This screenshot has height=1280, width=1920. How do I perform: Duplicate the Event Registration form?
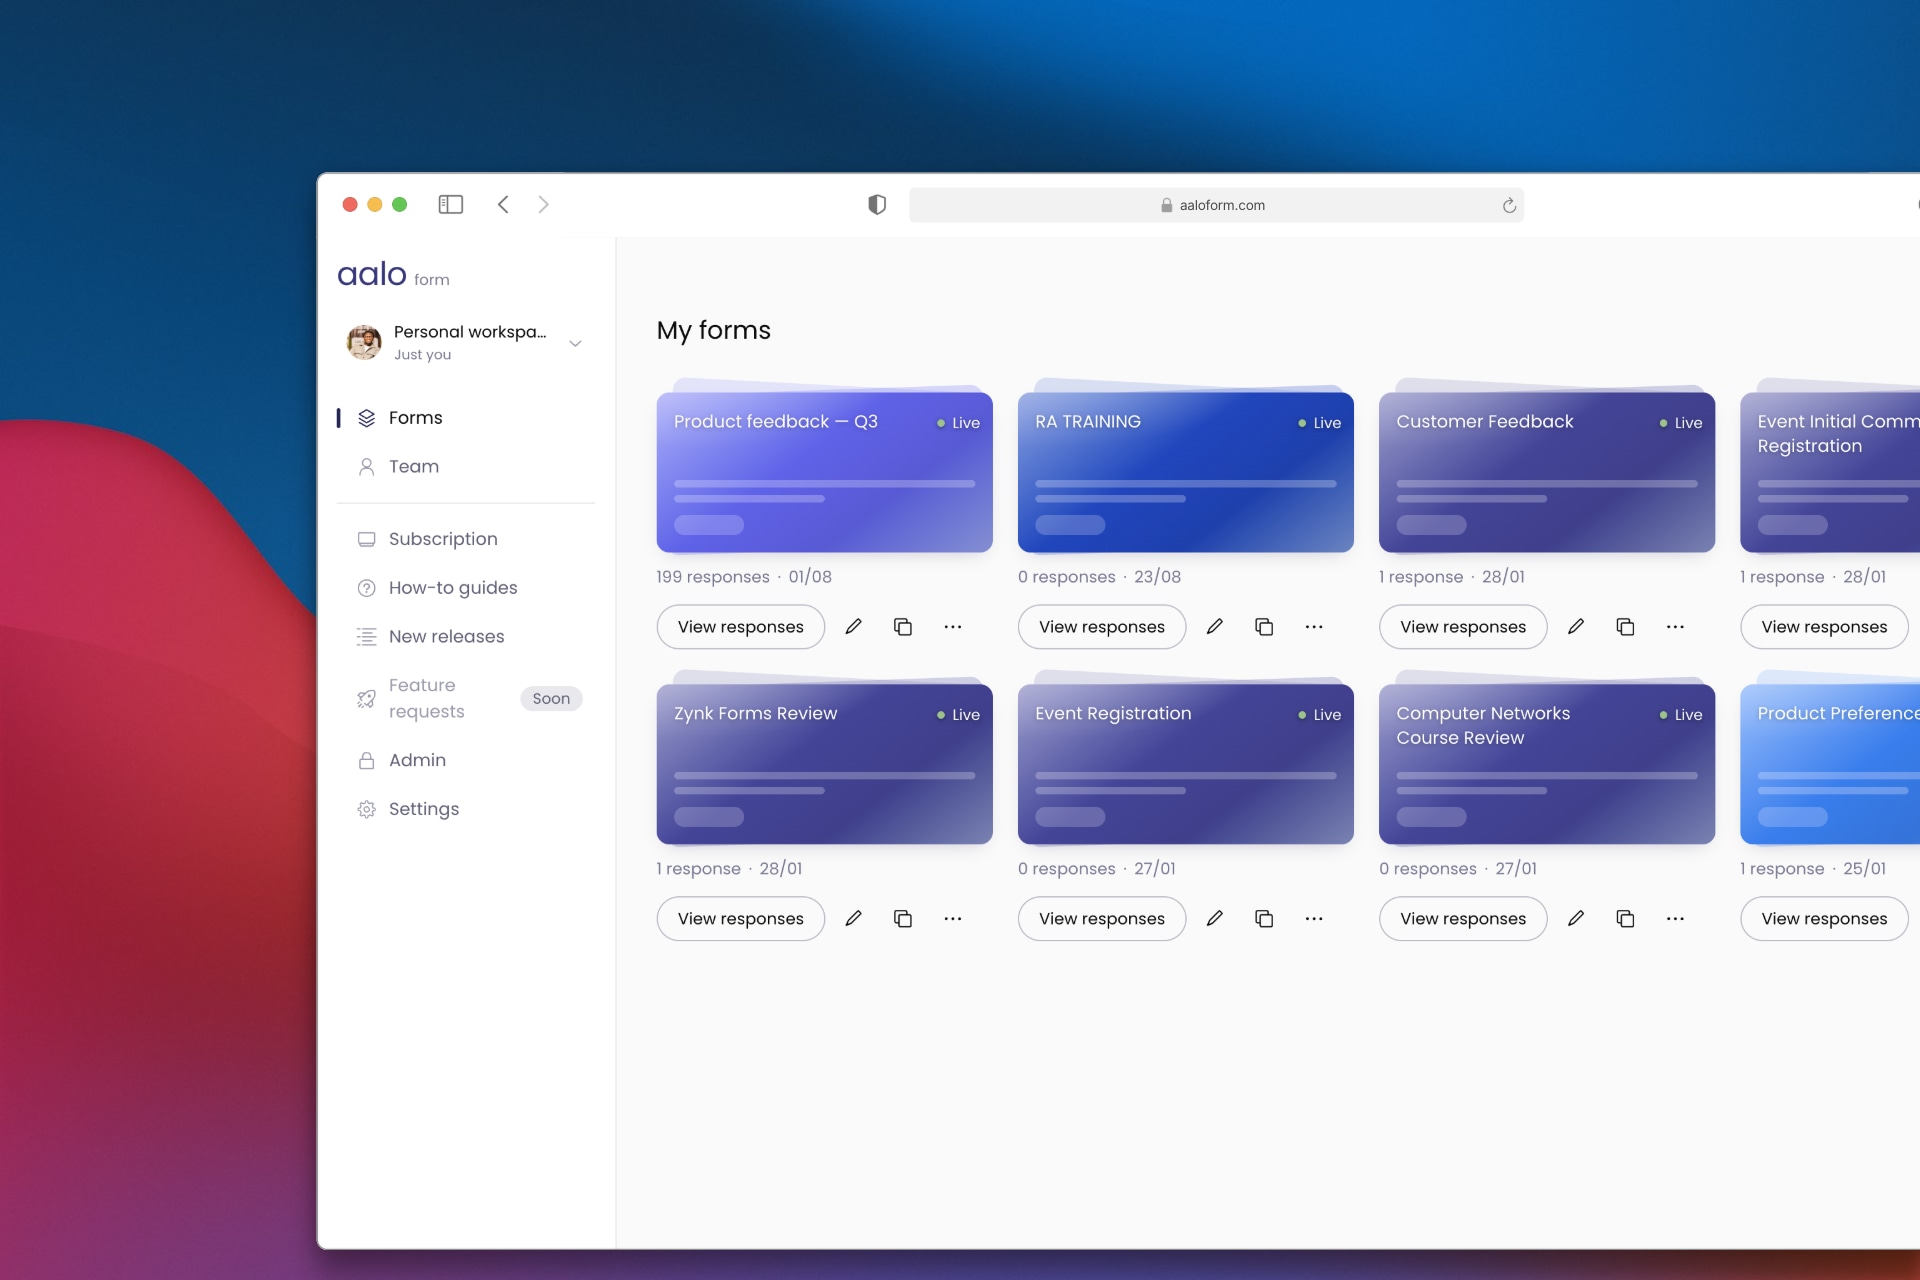pyautogui.click(x=1264, y=919)
